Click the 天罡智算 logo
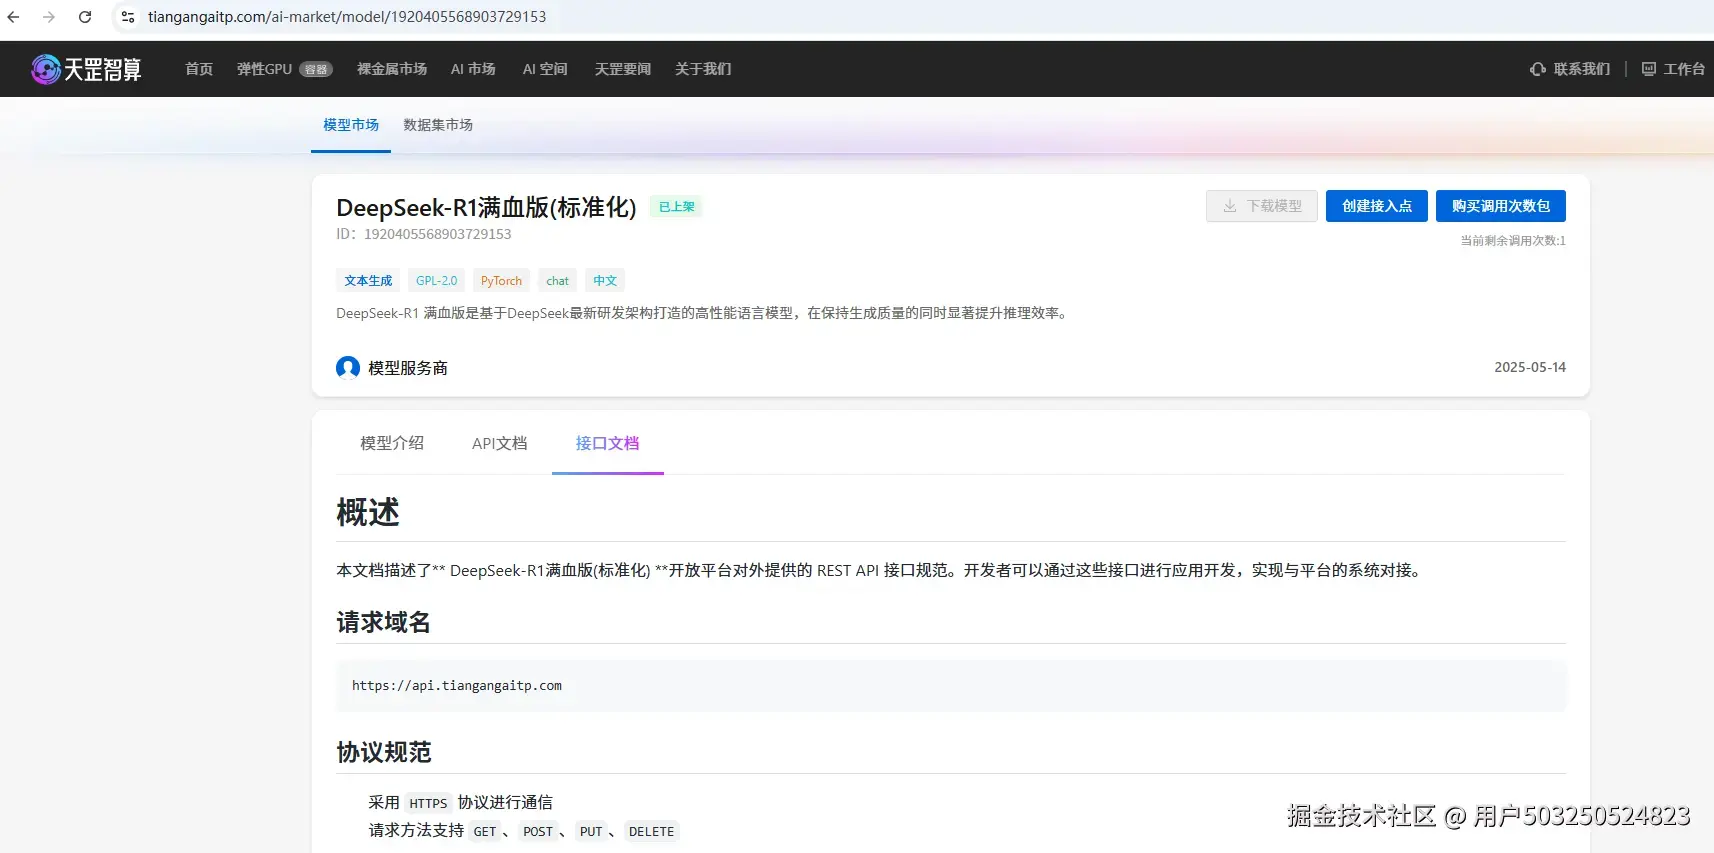1714x853 pixels. pos(86,69)
